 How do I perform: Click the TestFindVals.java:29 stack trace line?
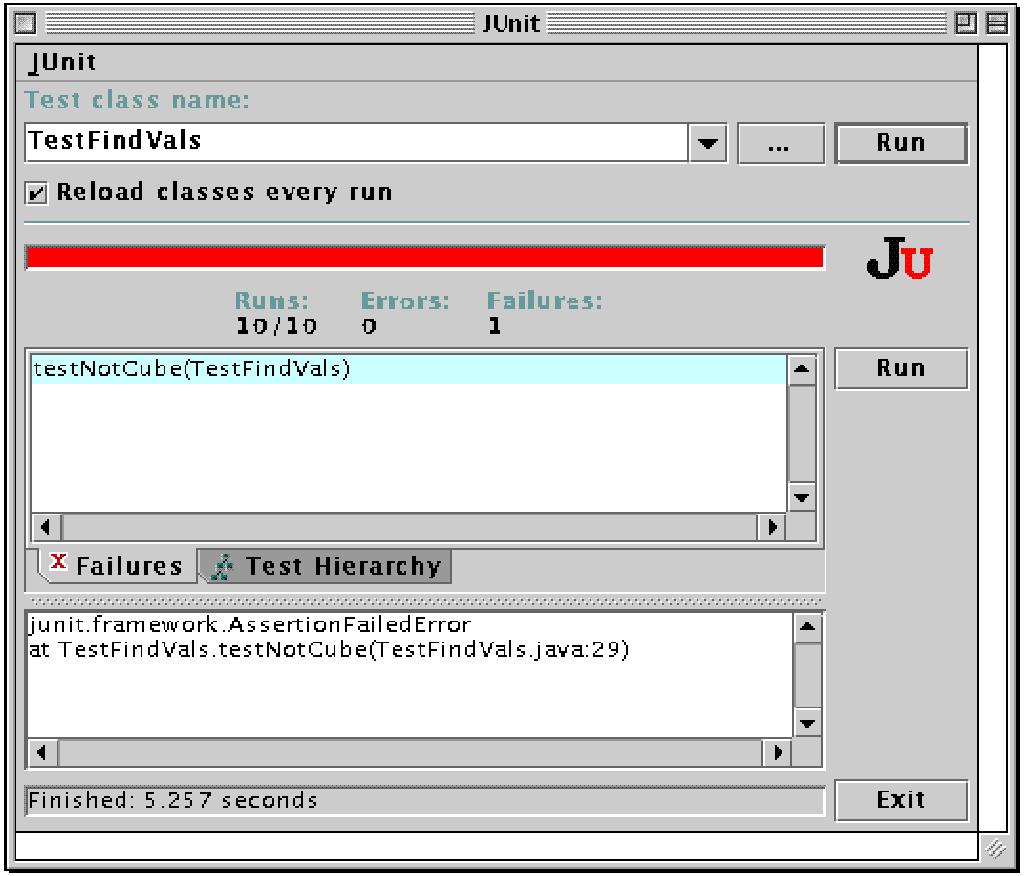tap(328, 650)
